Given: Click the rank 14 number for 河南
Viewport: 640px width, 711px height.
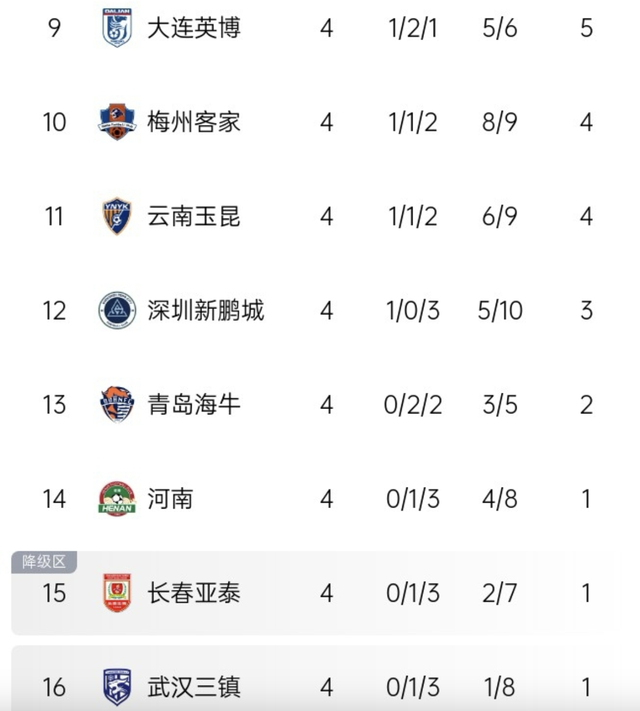Looking at the screenshot, I should click(54, 499).
